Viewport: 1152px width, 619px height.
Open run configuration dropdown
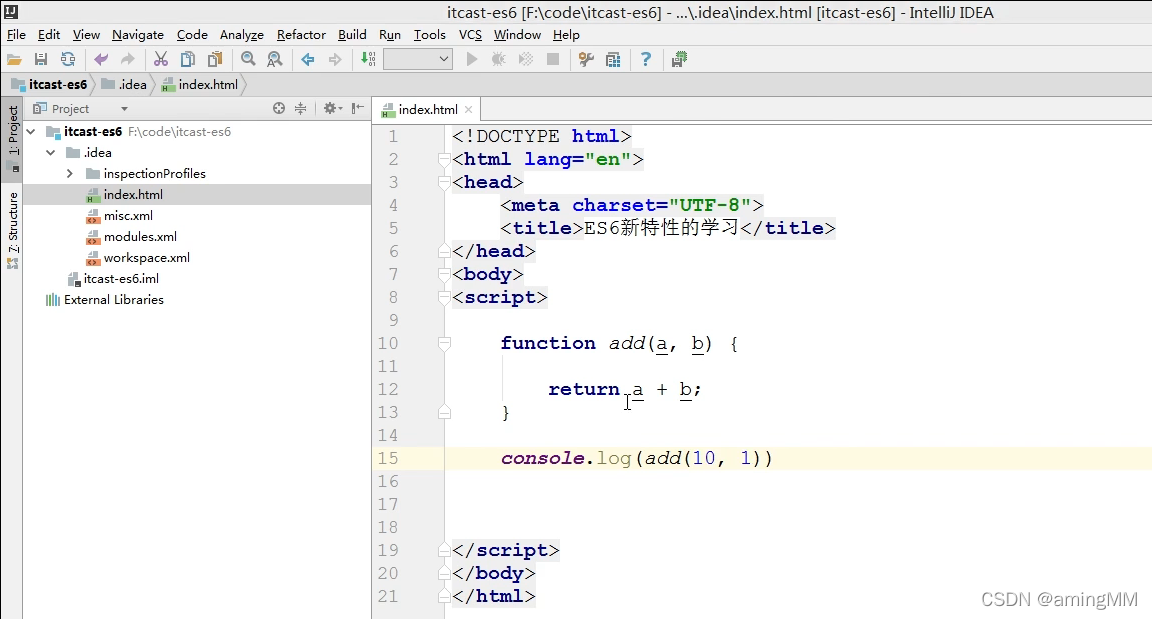[x=417, y=59]
